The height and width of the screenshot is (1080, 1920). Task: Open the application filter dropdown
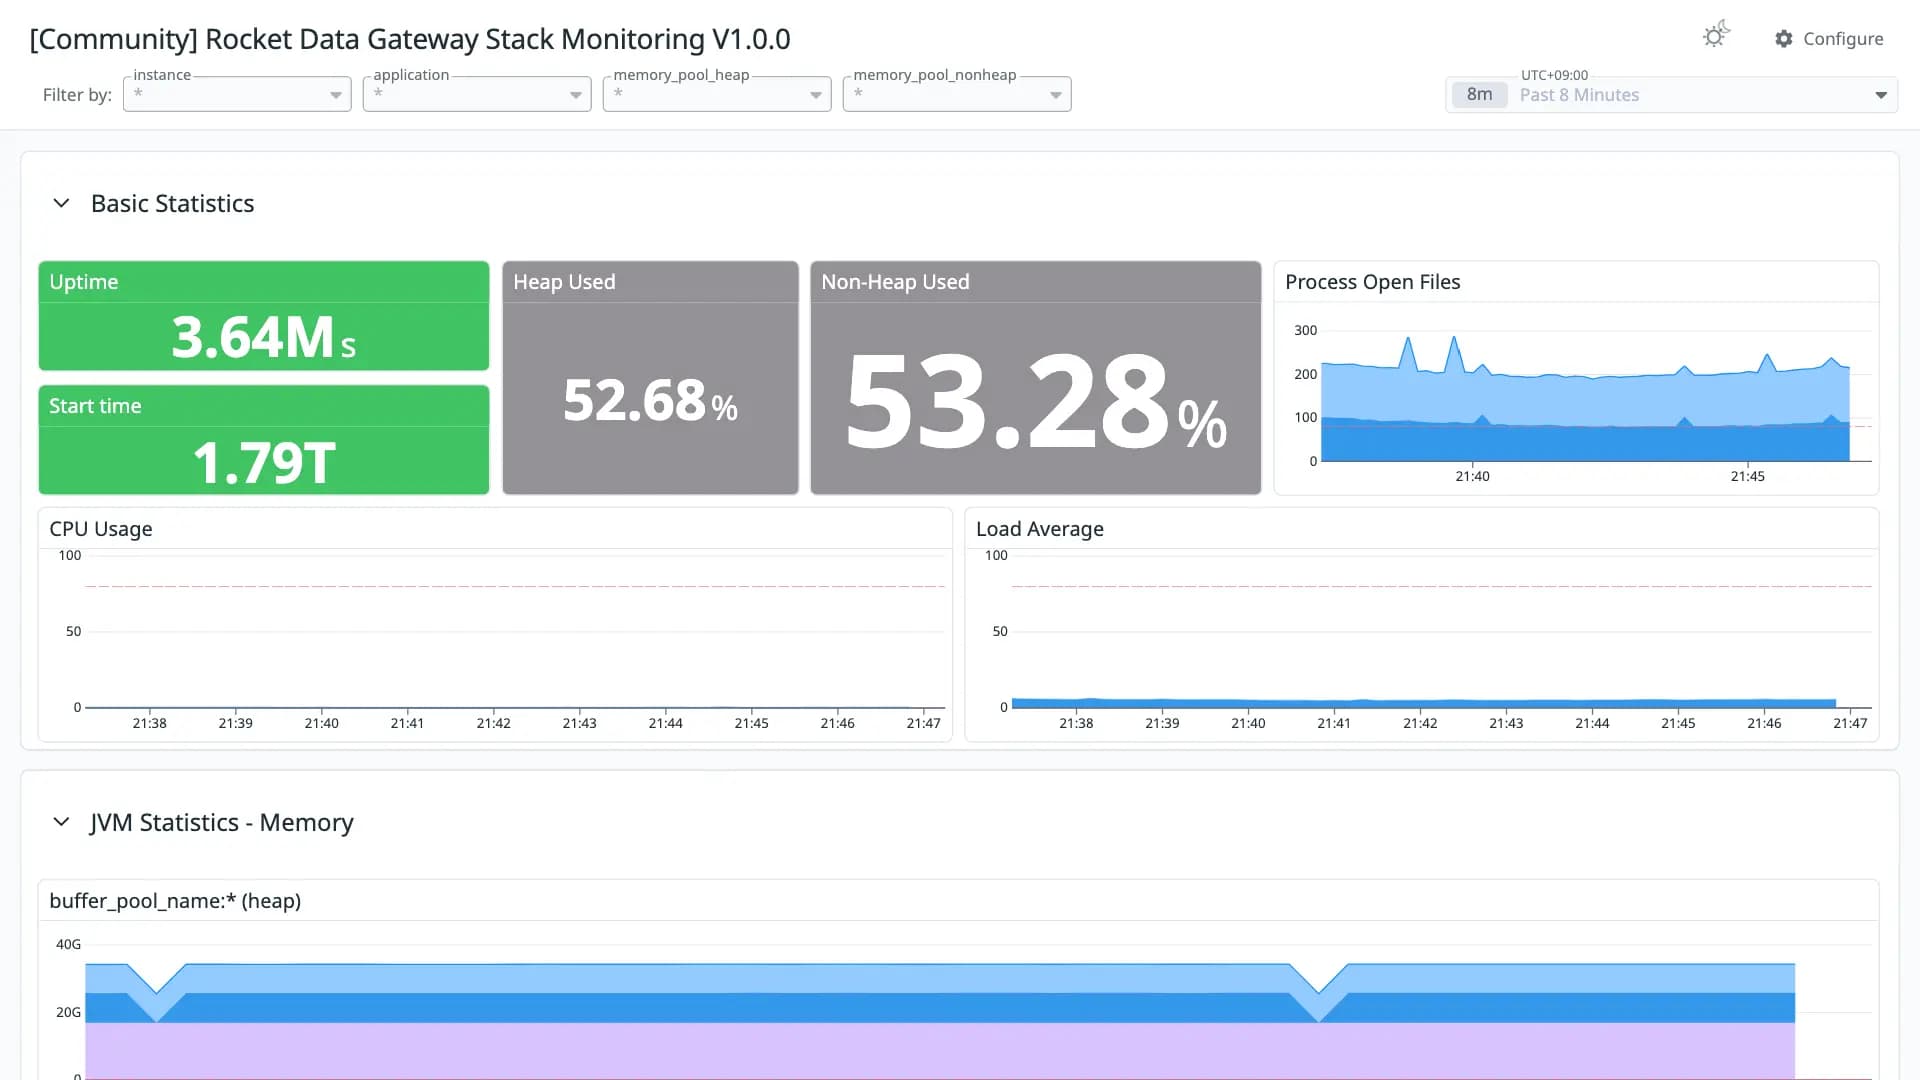point(477,94)
